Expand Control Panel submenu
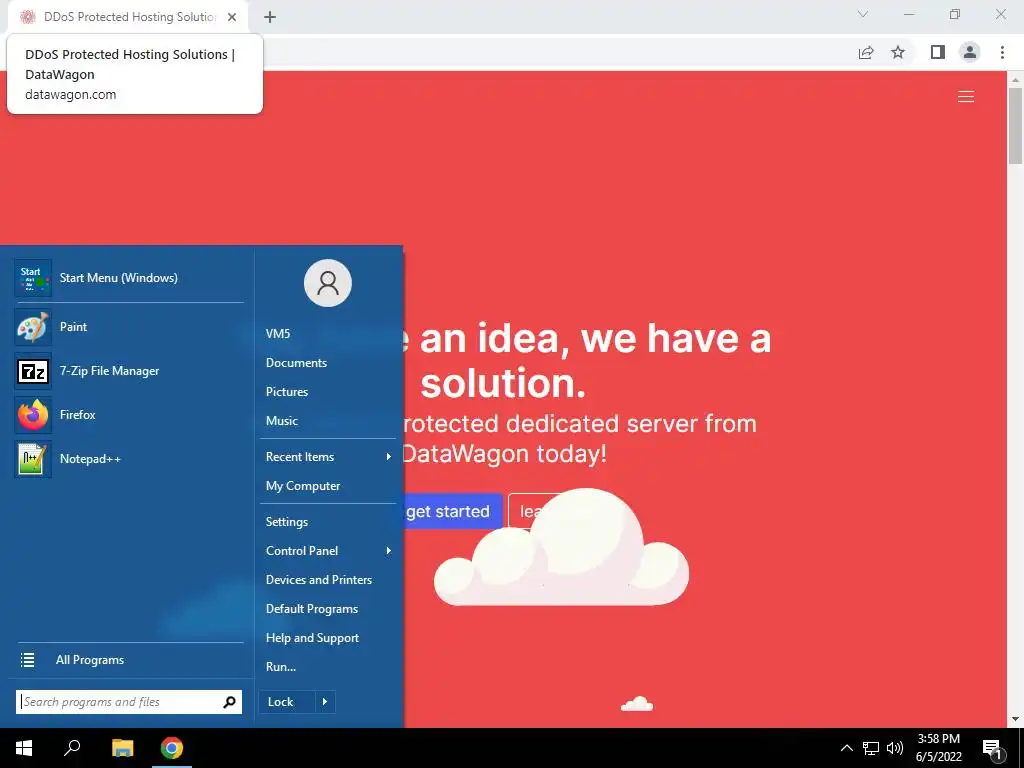This screenshot has width=1024, height=768. click(328, 551)
